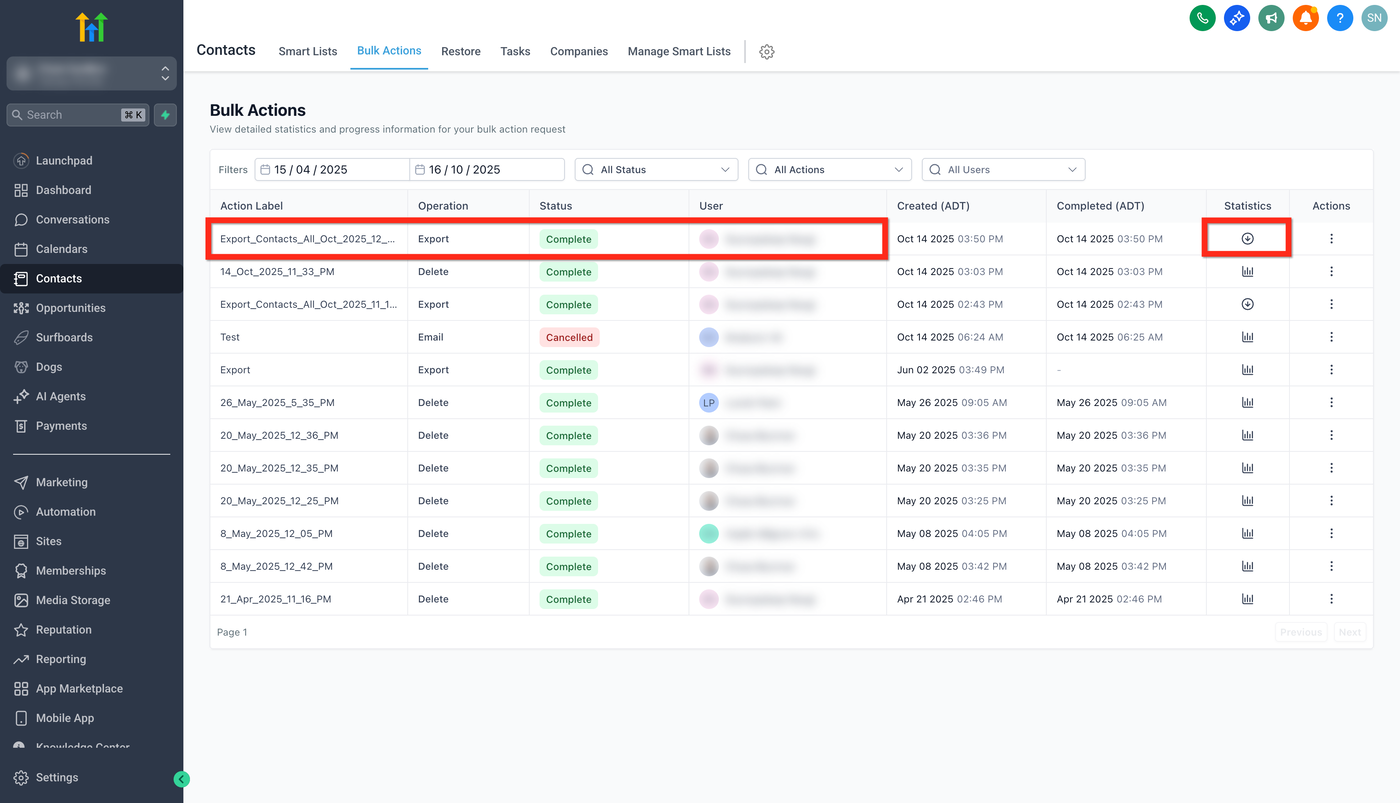Viewport: 1400px width, 803px height.
Task: Open the All Actions filter dropdown
Action: click(x=830, y=170)
